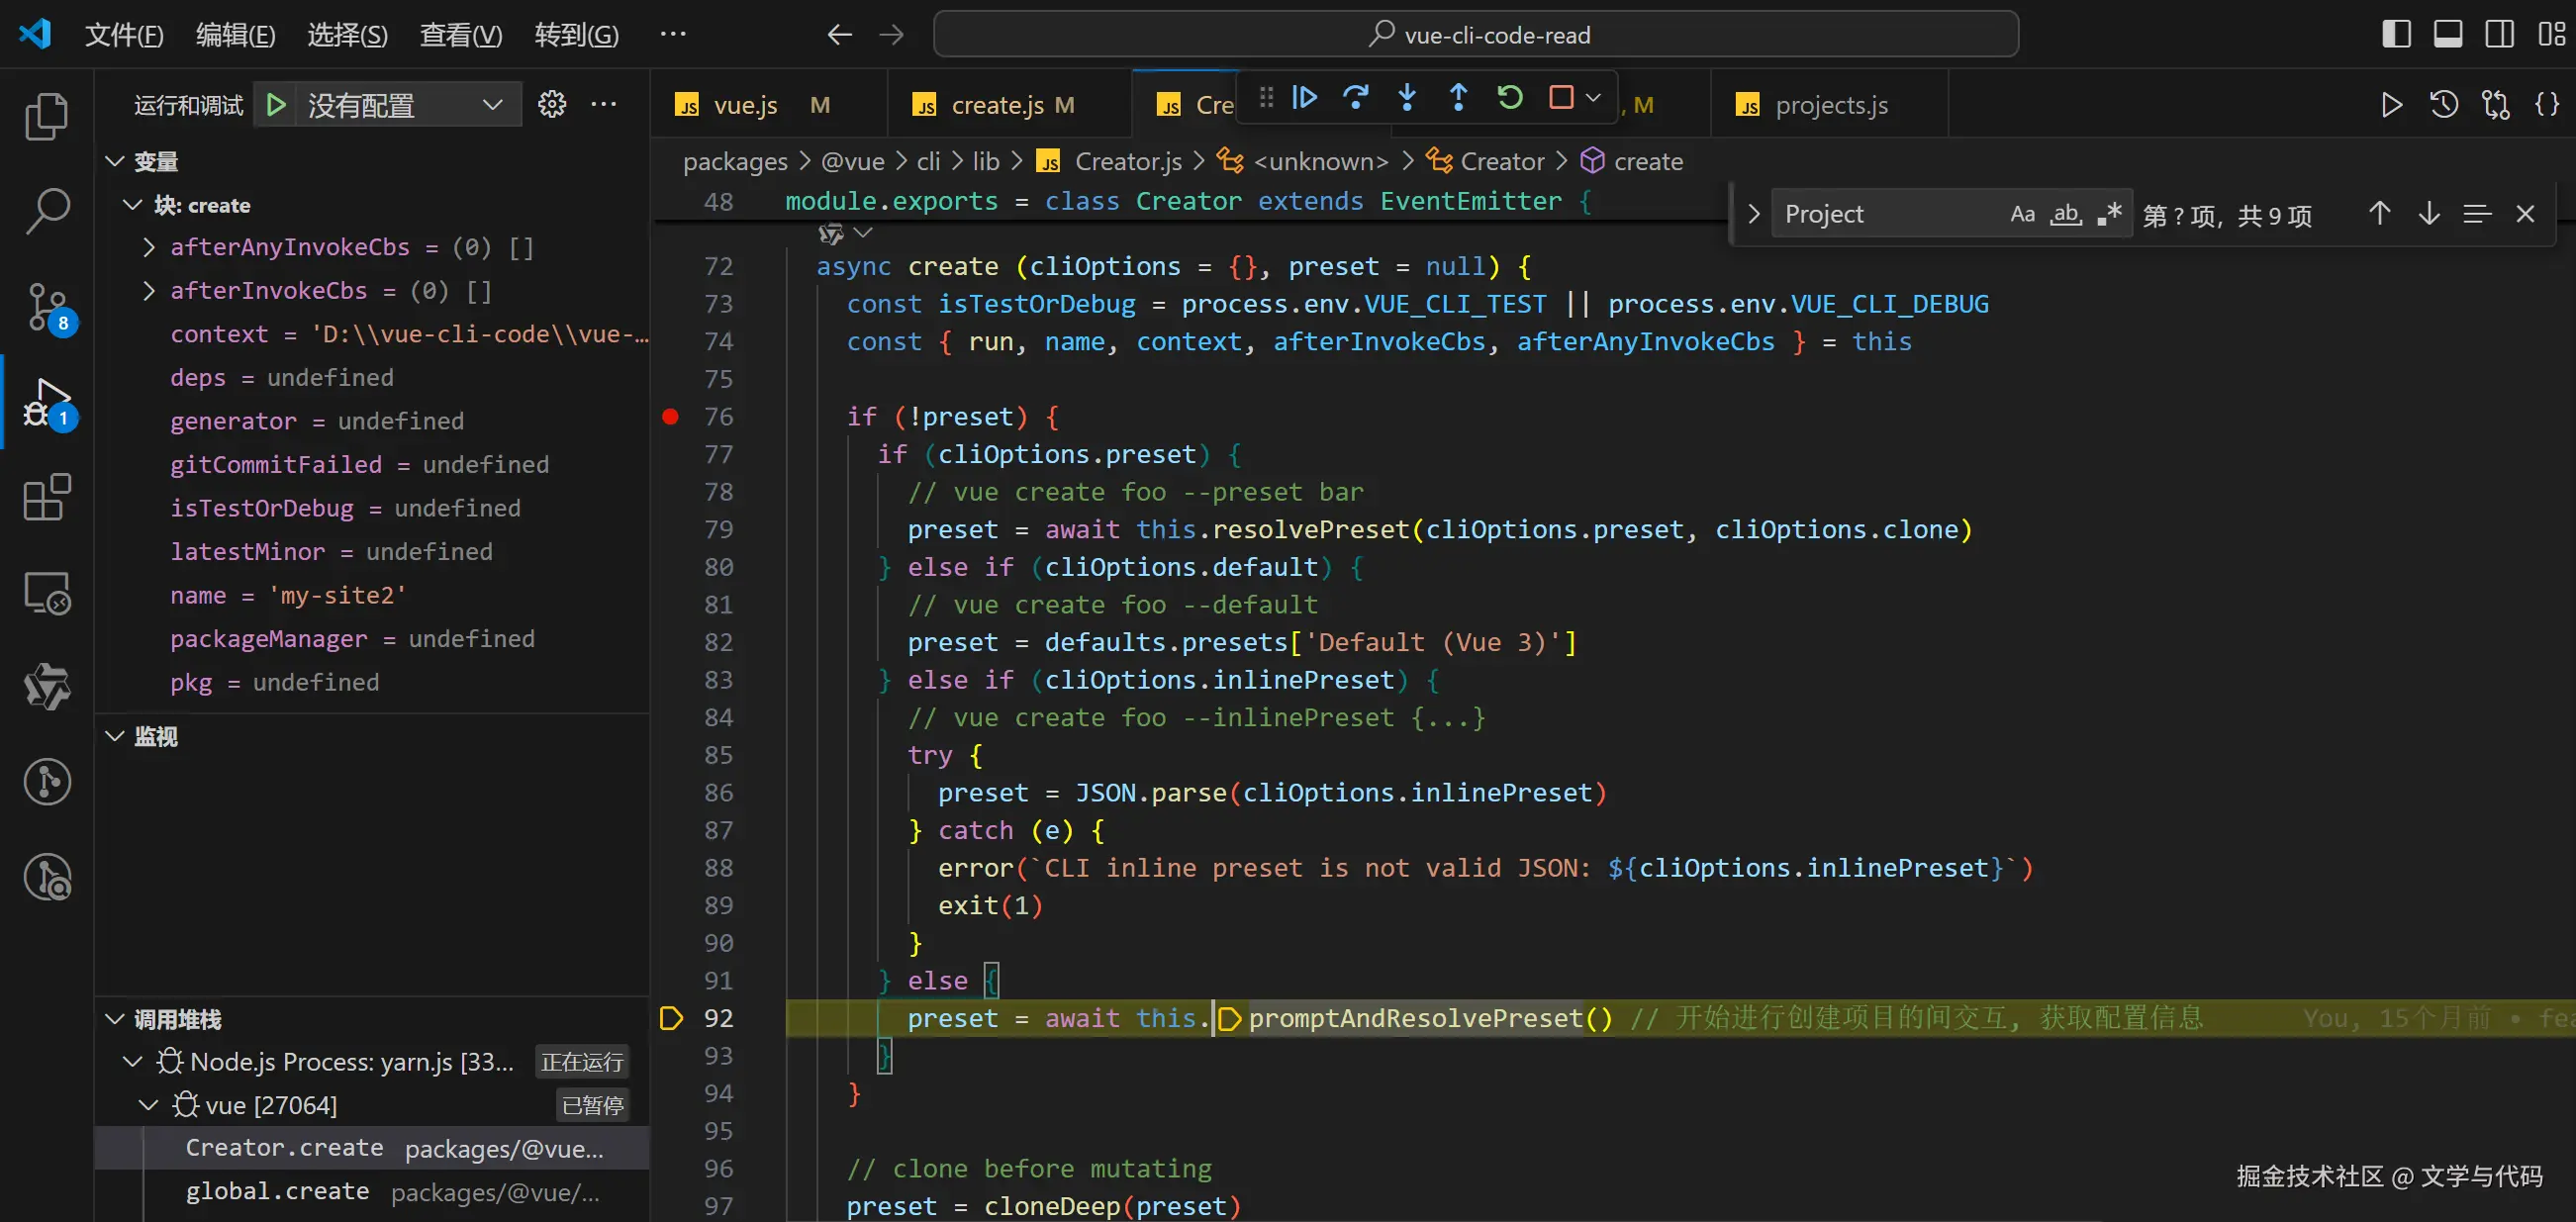Open the debug configuration dropdown

(x=492, y=104)
